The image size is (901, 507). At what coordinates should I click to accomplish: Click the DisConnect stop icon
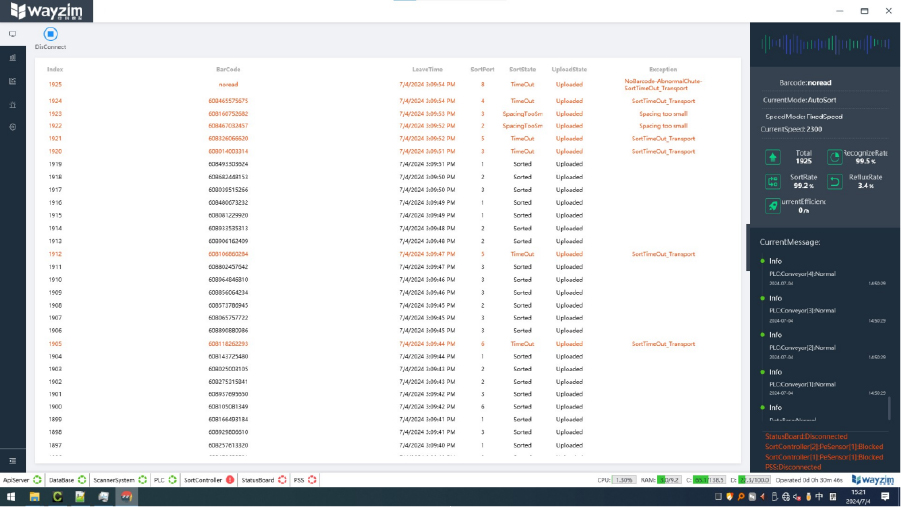[x=51, y=34]
